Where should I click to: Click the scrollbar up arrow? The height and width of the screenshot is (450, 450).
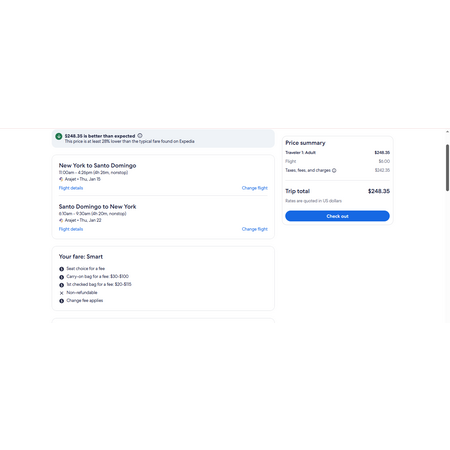coord(447,132)
